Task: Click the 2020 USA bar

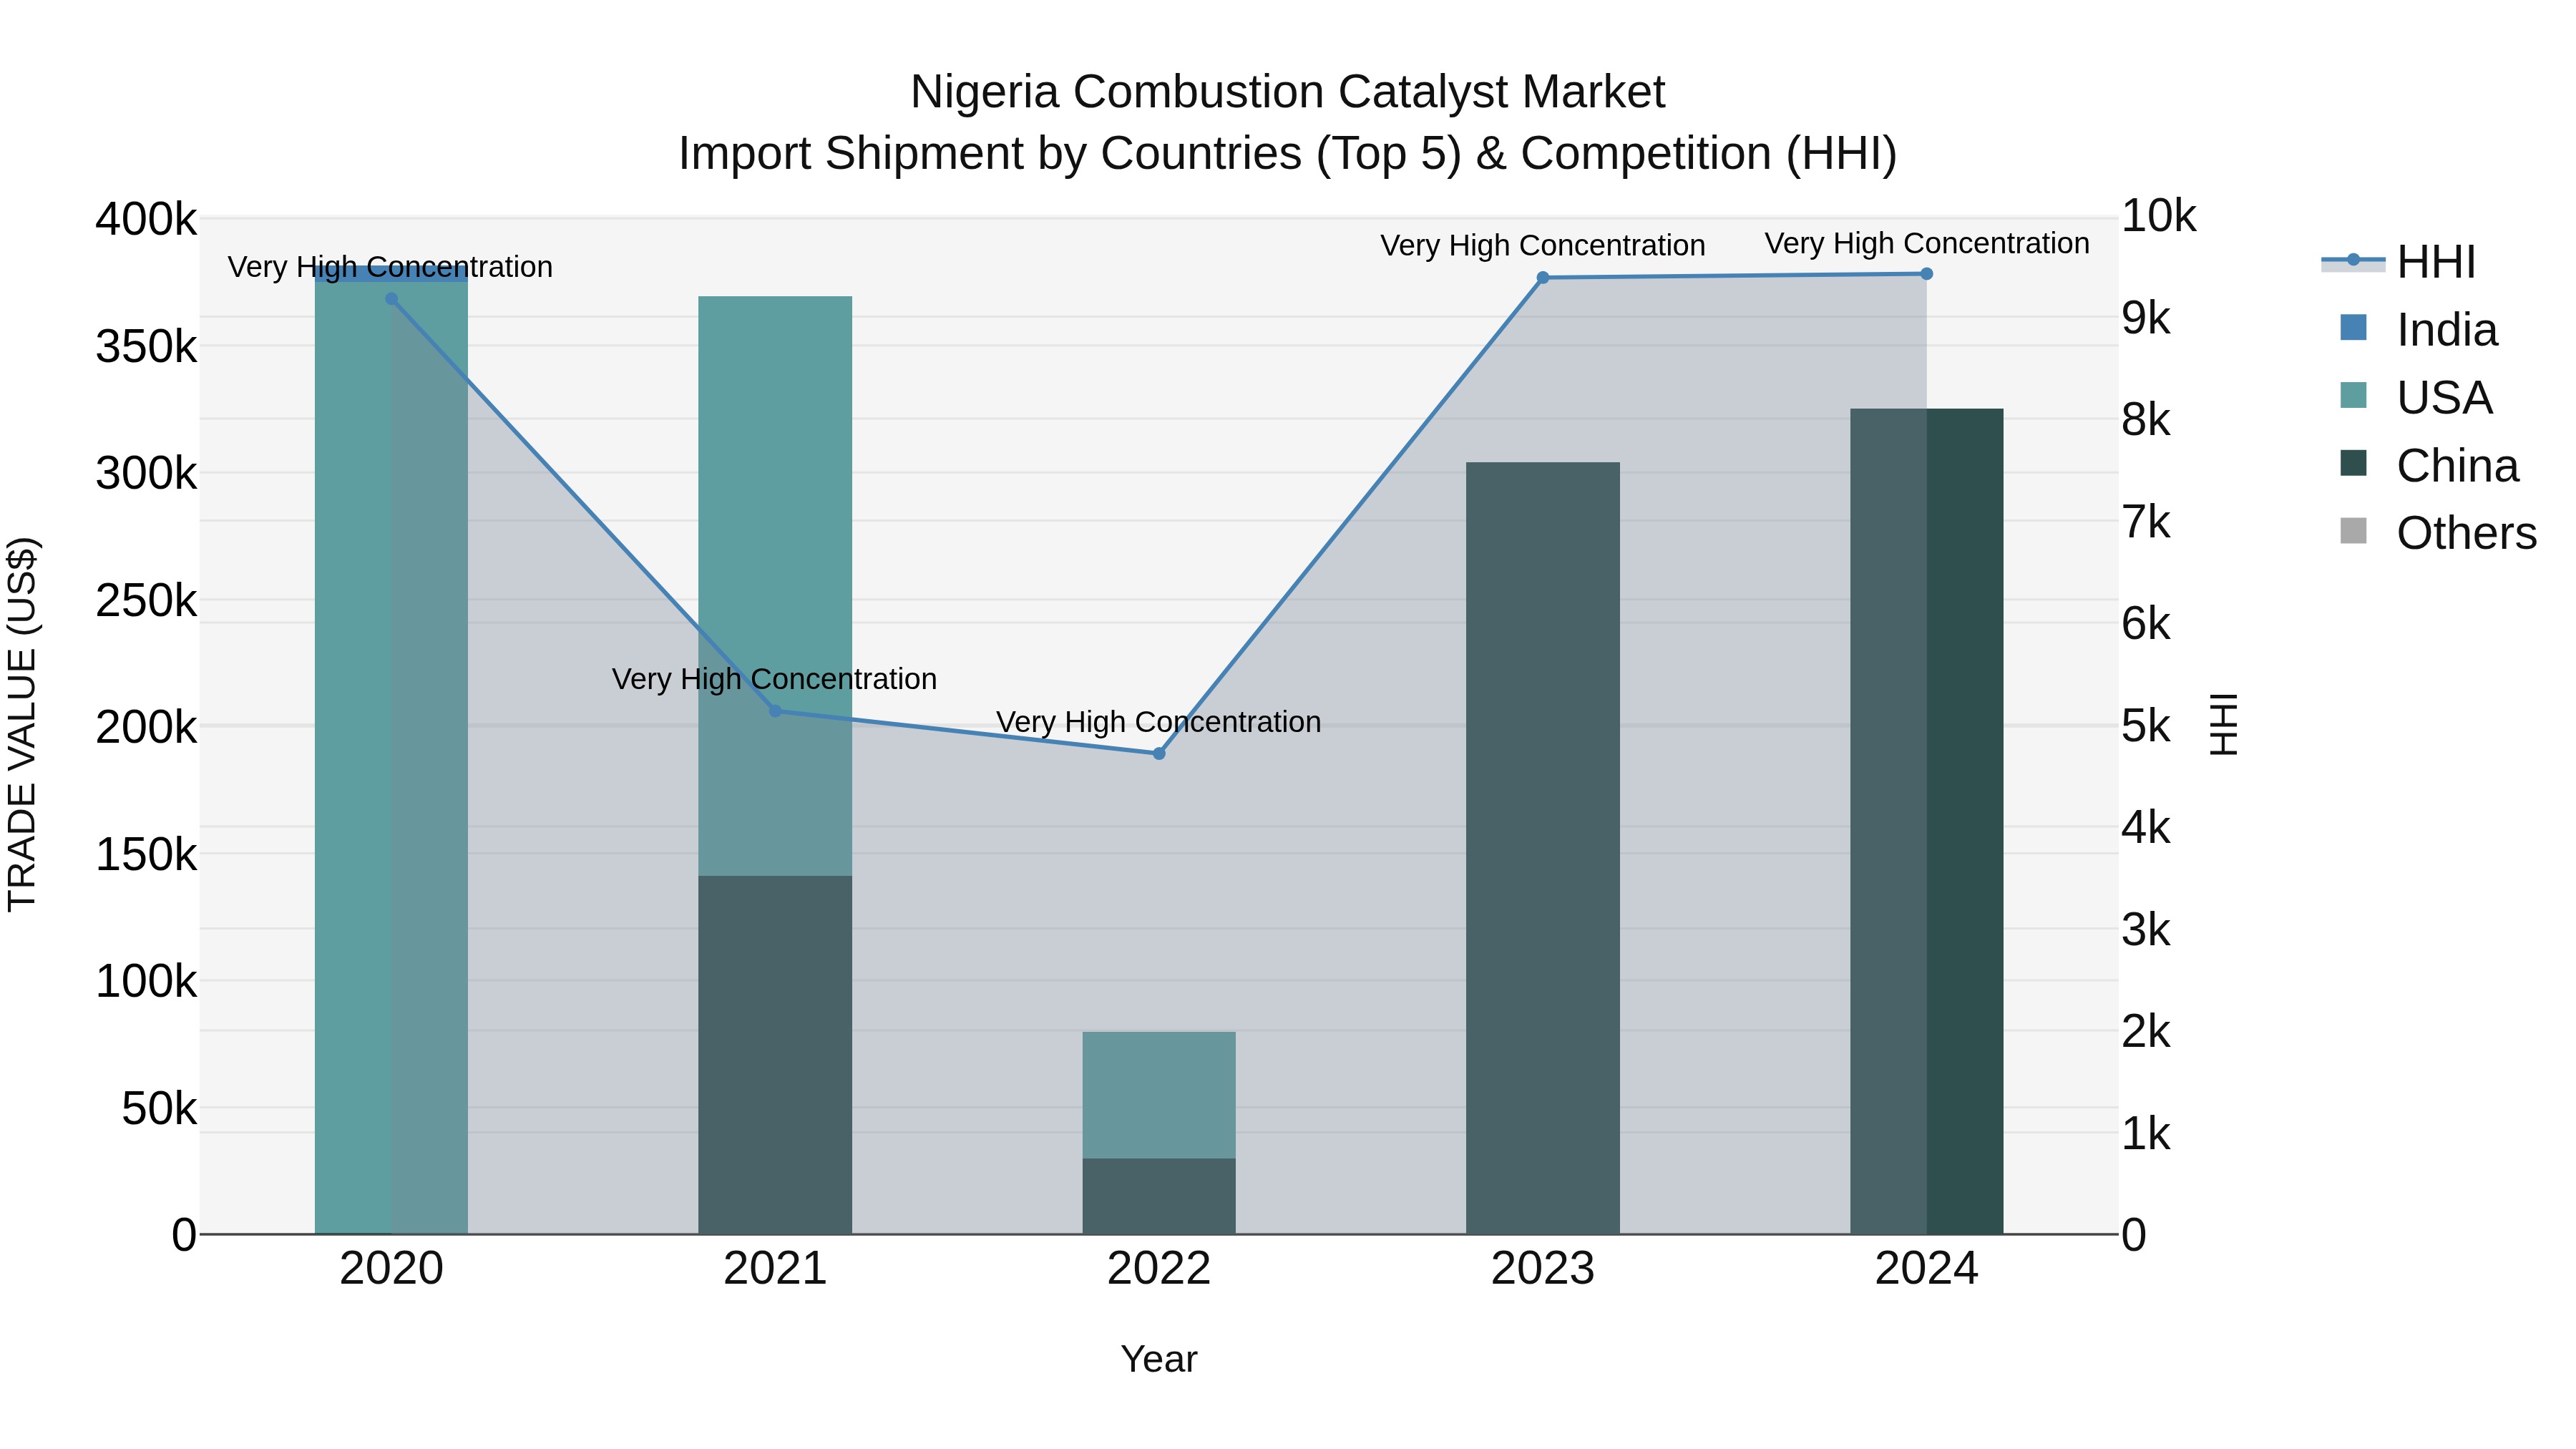Action: [x=392, y=758]
